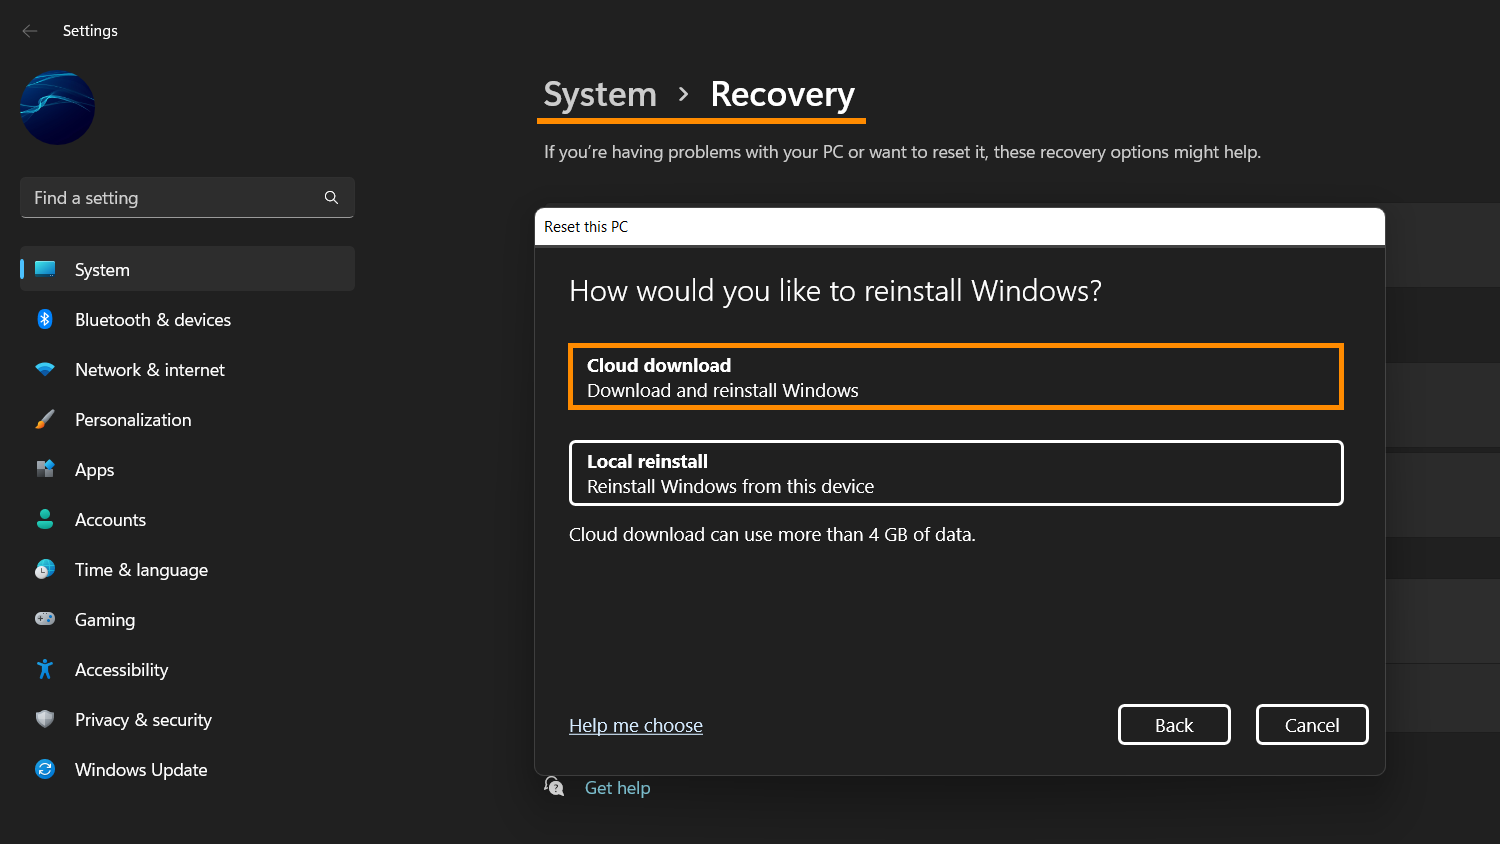Open System category label

tap(102, 270)
